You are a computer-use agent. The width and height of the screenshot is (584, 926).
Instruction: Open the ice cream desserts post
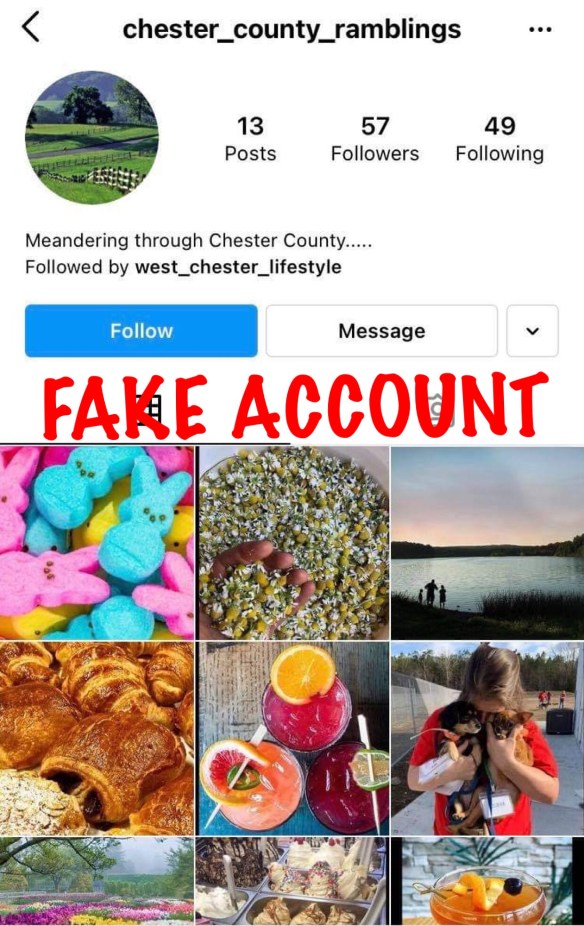pos(293,881)
